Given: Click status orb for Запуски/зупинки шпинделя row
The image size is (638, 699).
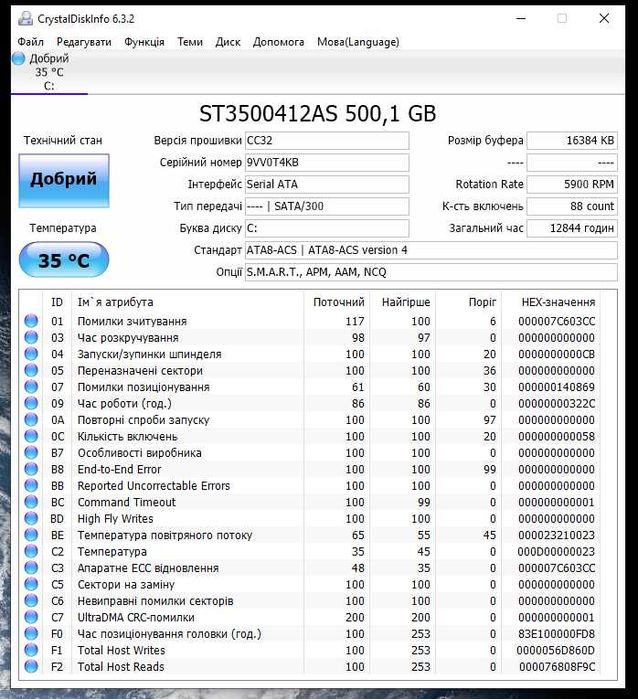Looking at the screenshot, I should tap(31, 354).
